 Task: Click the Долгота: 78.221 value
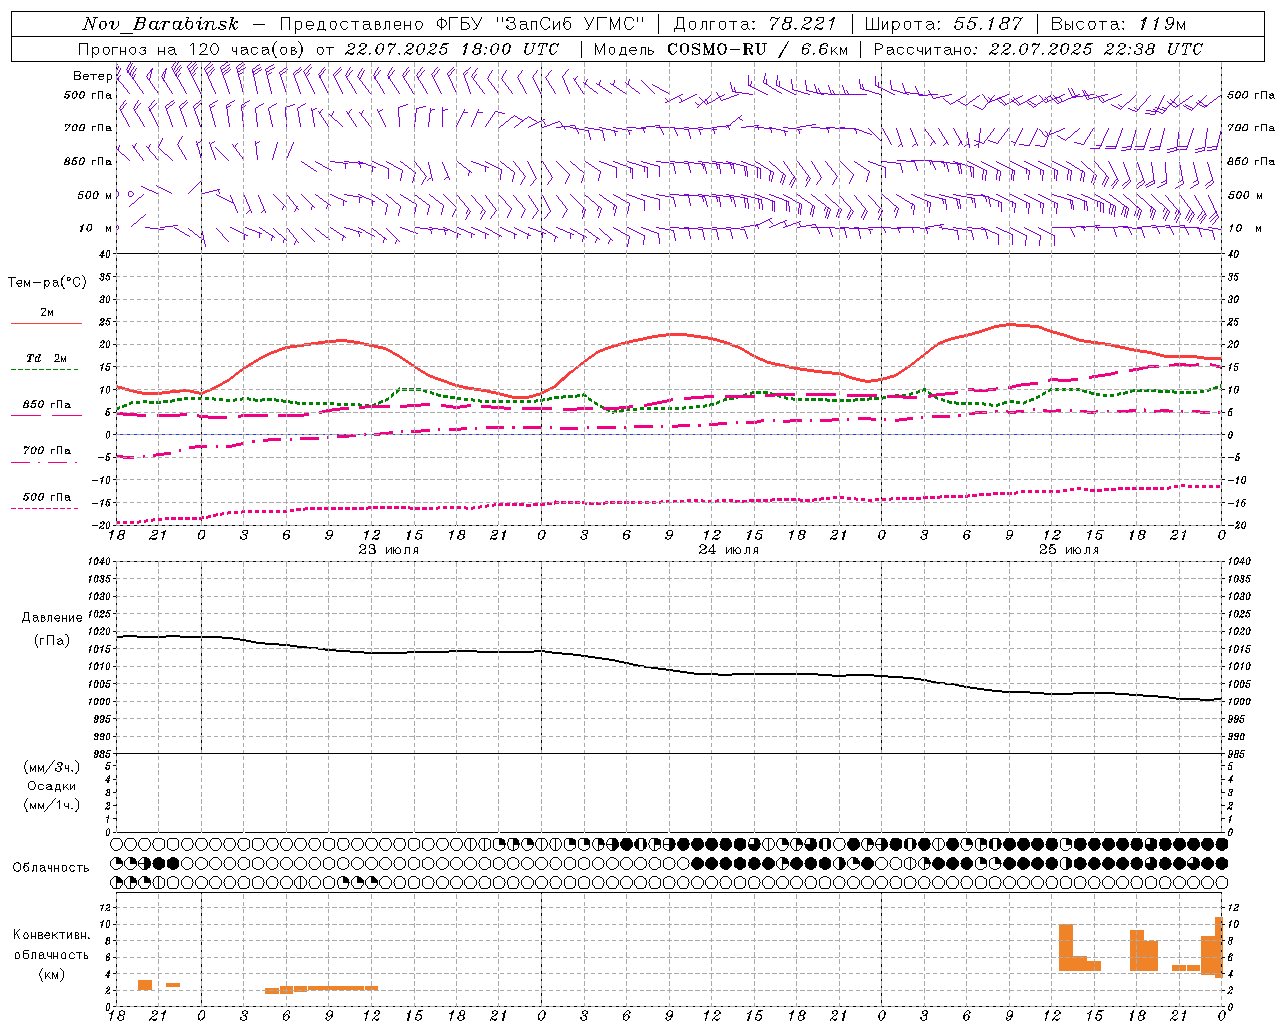pyautogui.click(x=754, y=24)
